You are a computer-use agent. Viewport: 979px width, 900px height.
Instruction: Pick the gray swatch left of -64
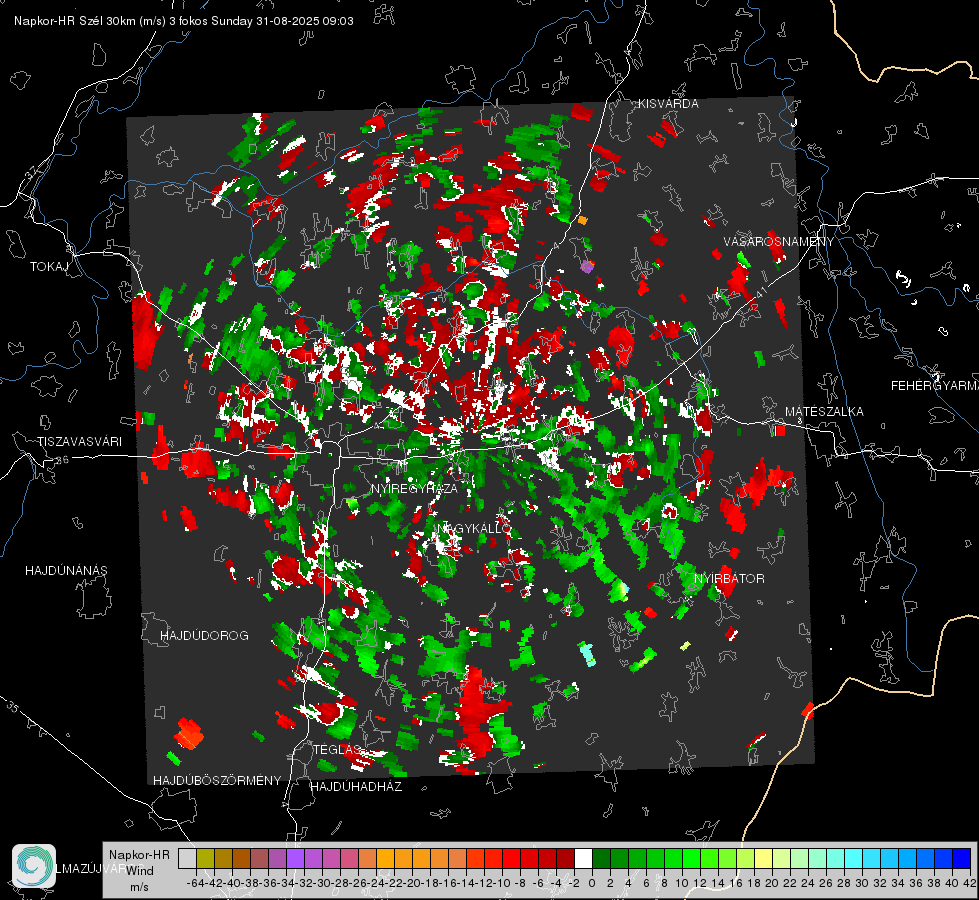tap(187, 859)
